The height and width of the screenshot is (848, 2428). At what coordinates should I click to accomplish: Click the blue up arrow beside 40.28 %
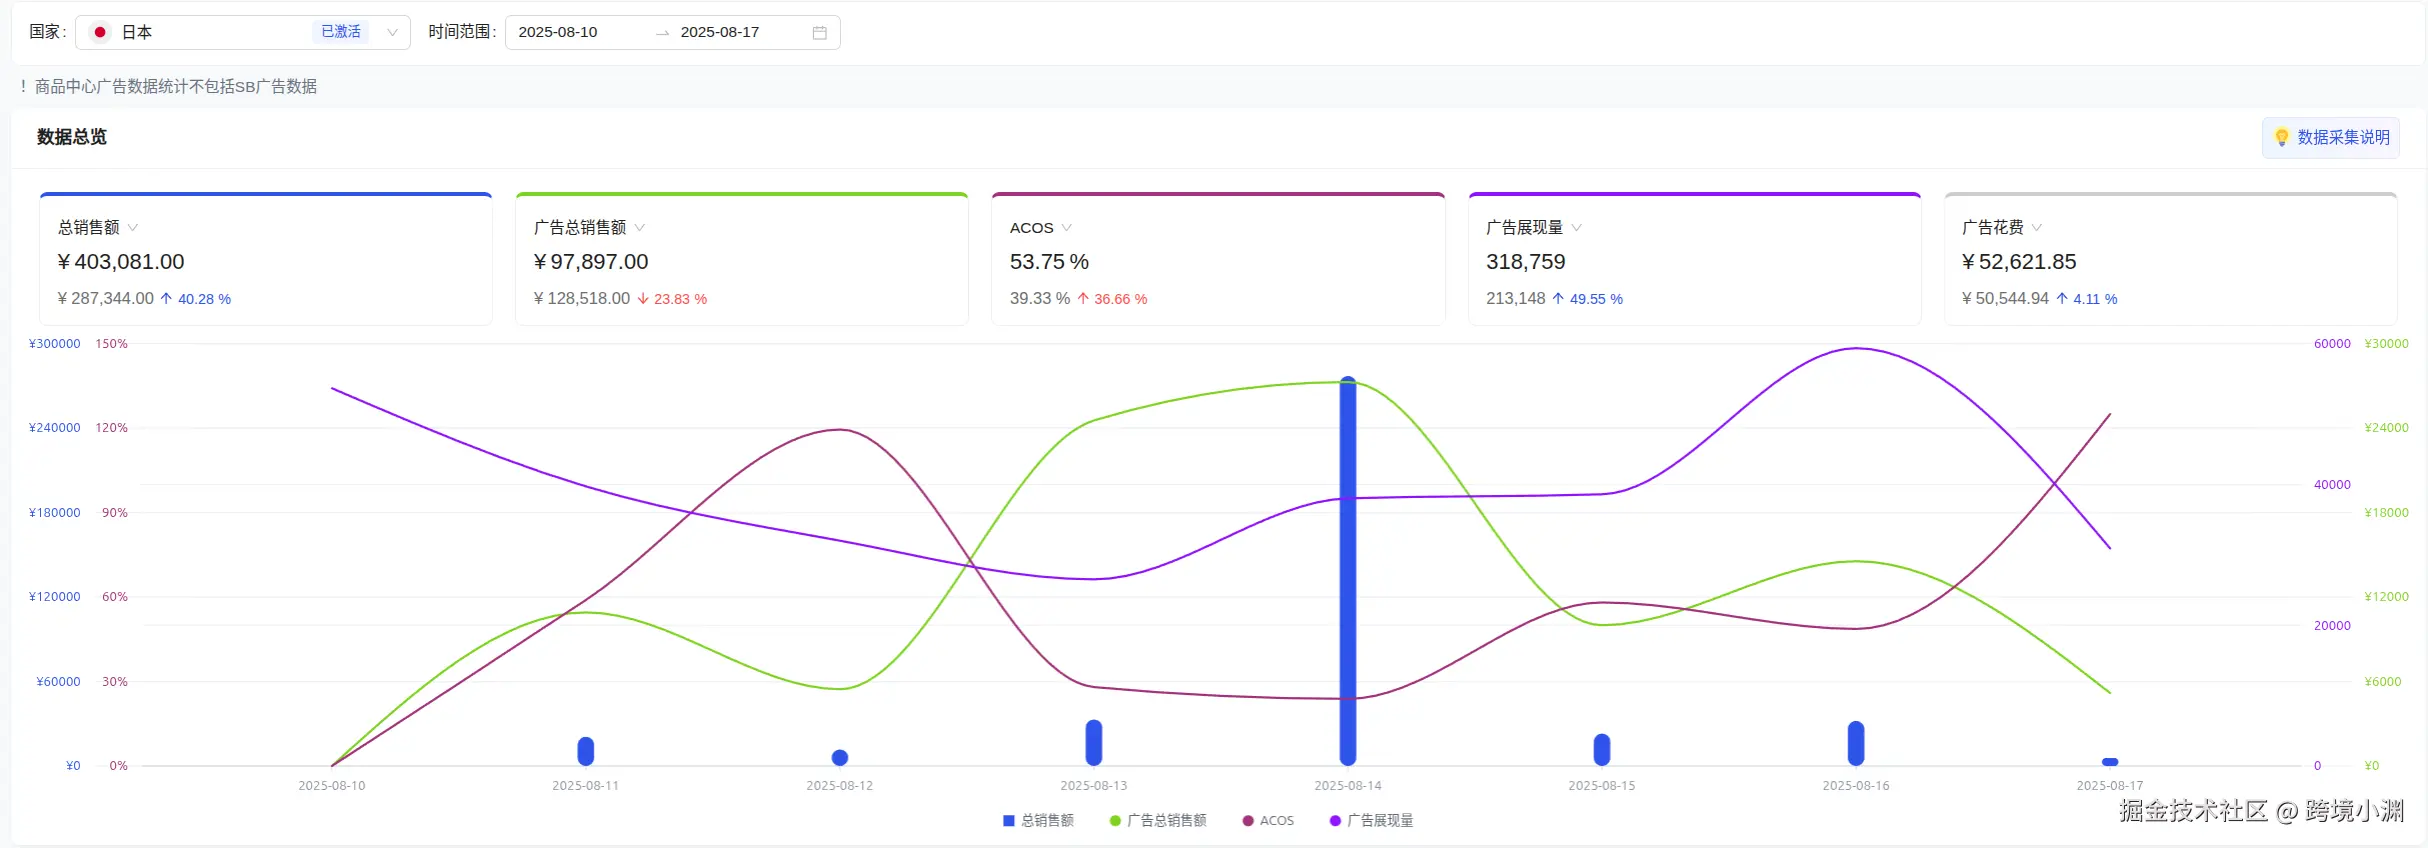click(166, 299)
